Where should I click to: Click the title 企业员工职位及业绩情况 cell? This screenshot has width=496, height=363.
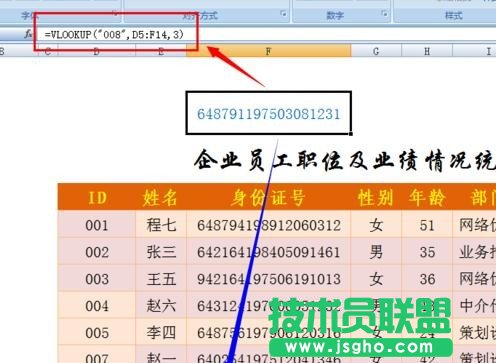pyautogui.click(x=344, y=161)
